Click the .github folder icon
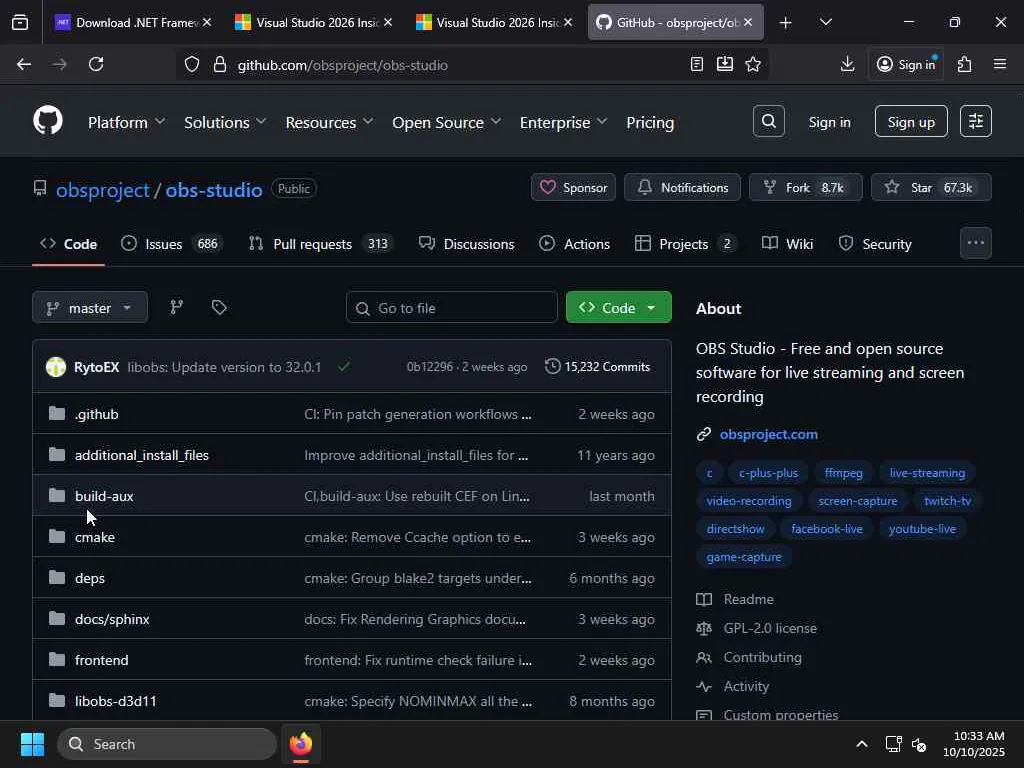This screenshot has width=1024, height=768. [57, 413]
